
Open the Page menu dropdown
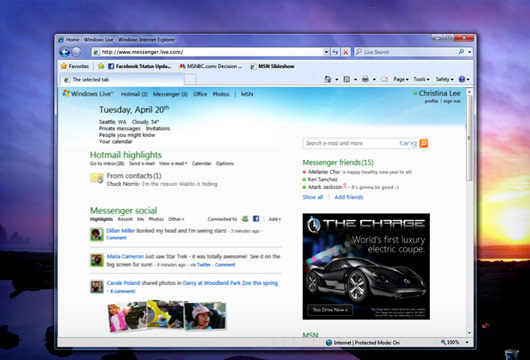(x=401, y=79)
